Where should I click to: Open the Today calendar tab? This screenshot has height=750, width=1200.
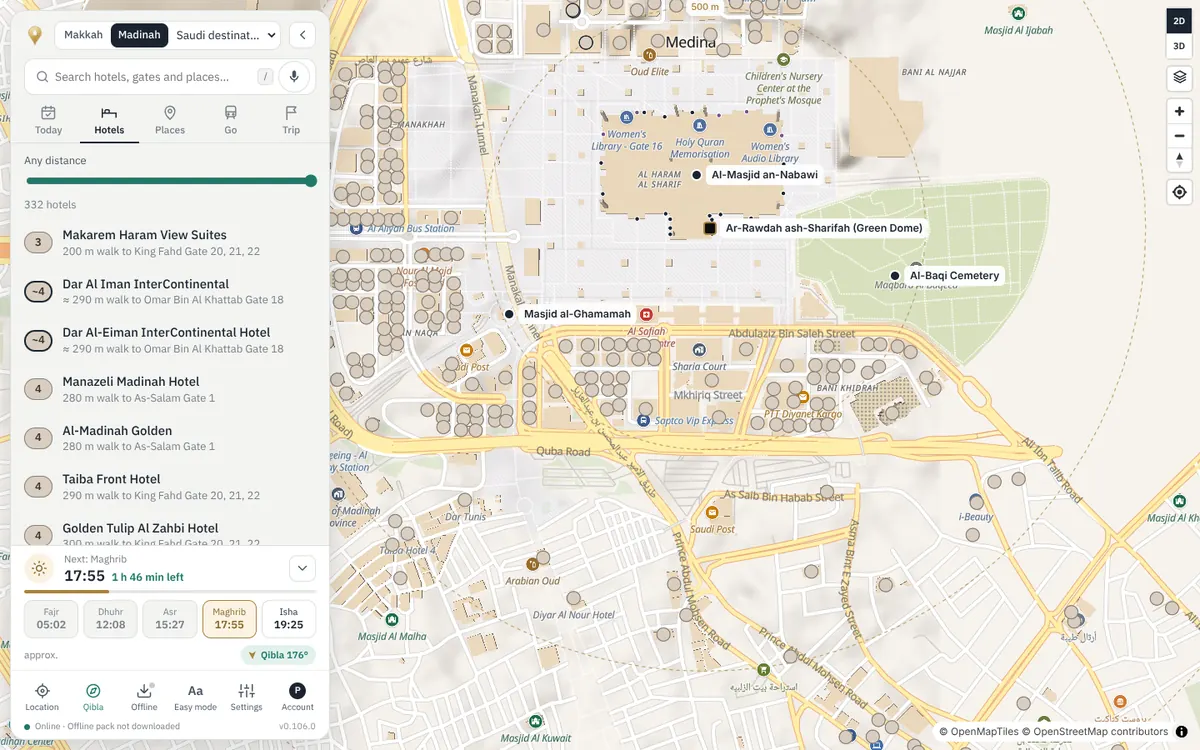pos(48,120)
